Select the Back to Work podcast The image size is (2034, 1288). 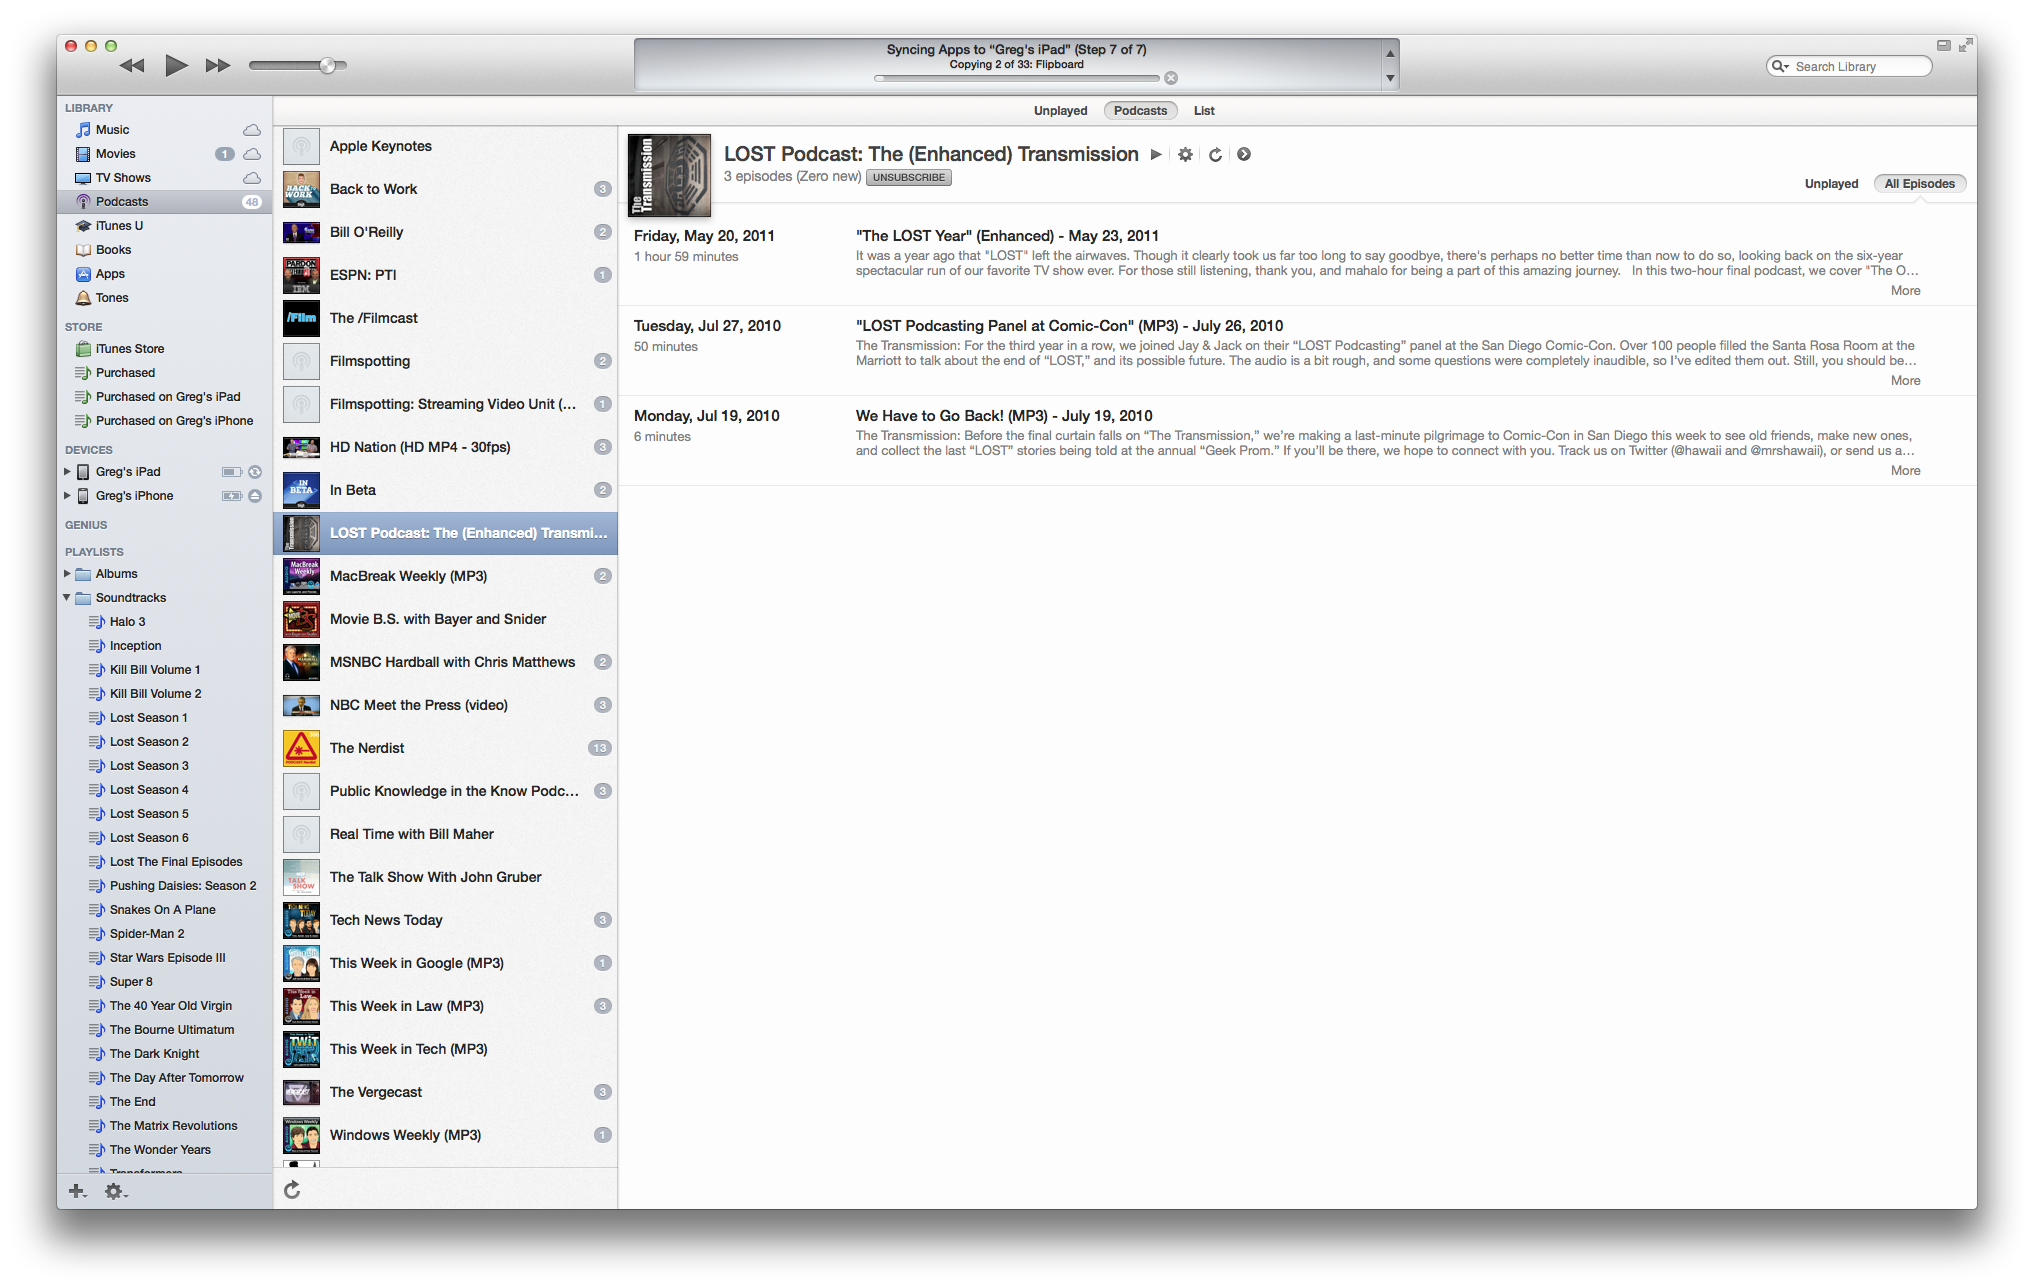pos(446,189)
